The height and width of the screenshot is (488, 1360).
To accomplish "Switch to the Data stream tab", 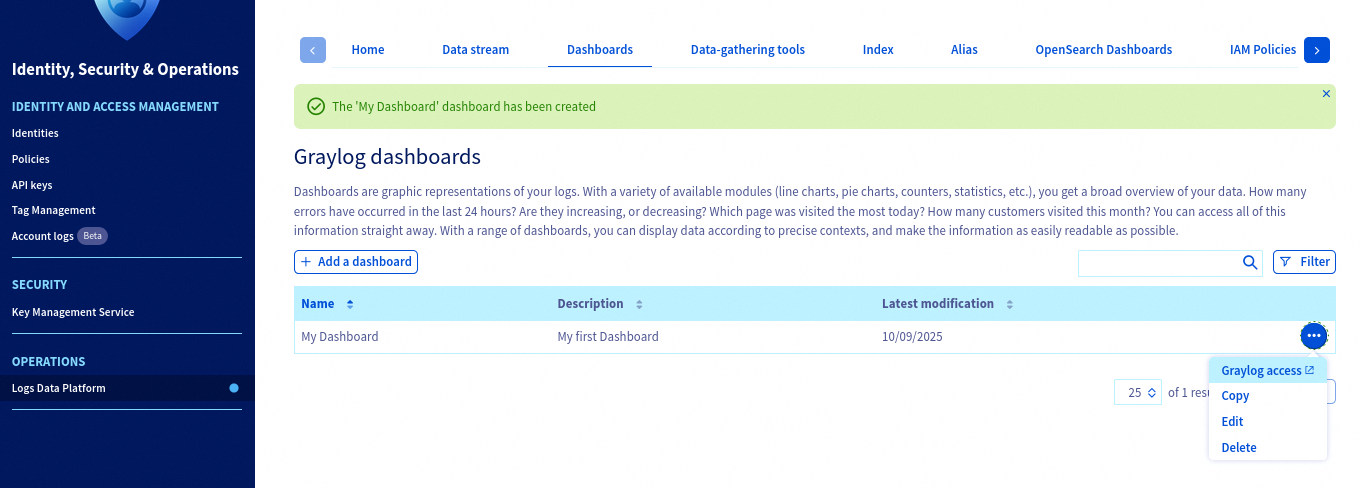I will click(x=476, y=49).
